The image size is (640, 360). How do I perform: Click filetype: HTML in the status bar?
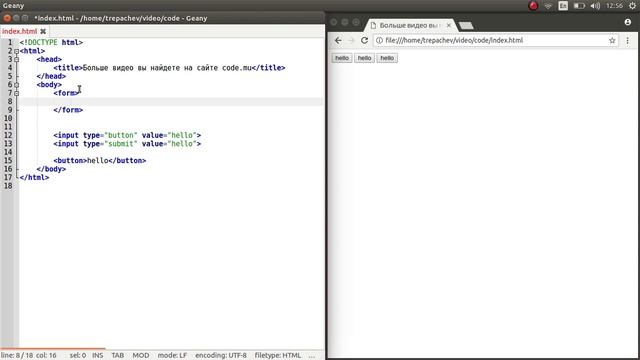tap(278, 356)
